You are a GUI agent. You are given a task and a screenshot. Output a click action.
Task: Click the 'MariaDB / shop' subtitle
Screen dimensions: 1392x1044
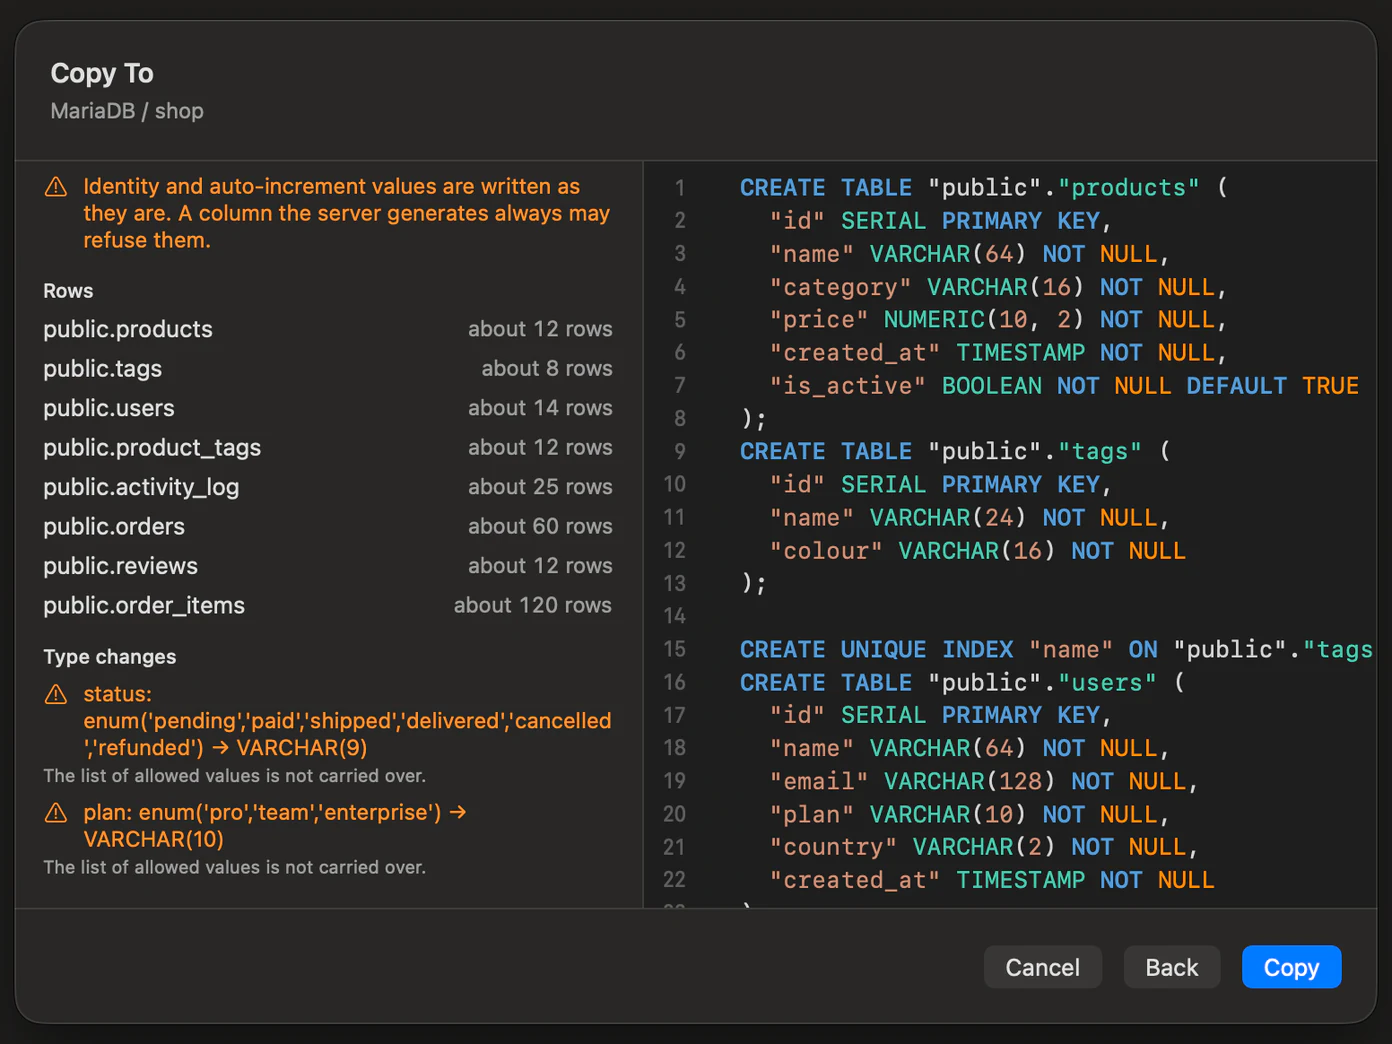tap(127, 111)
